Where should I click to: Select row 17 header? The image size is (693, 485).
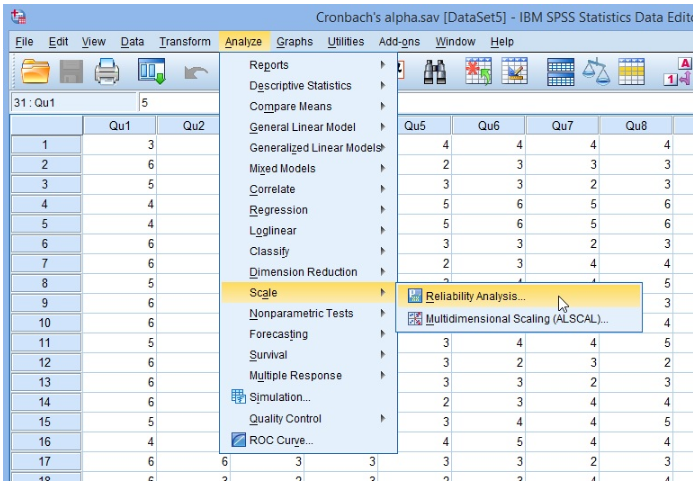pos(46,462)
